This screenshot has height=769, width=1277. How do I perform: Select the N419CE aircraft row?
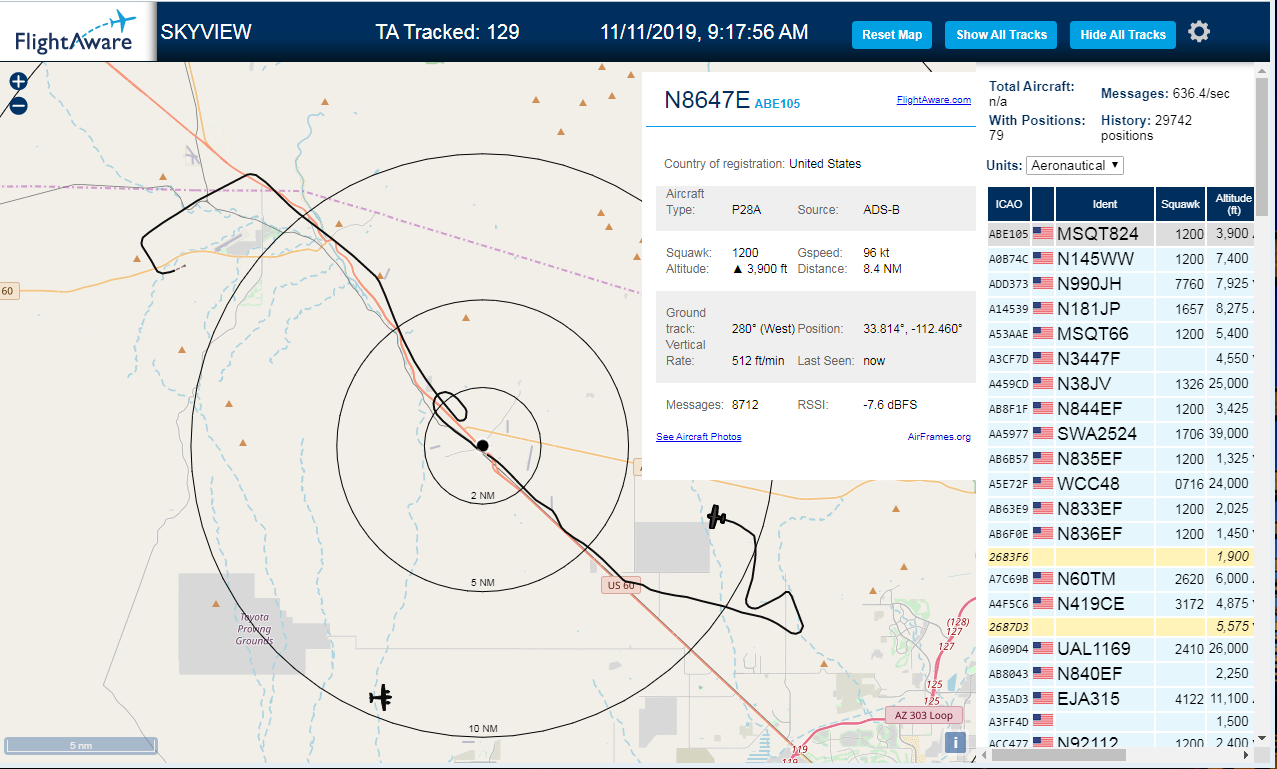1120,604
